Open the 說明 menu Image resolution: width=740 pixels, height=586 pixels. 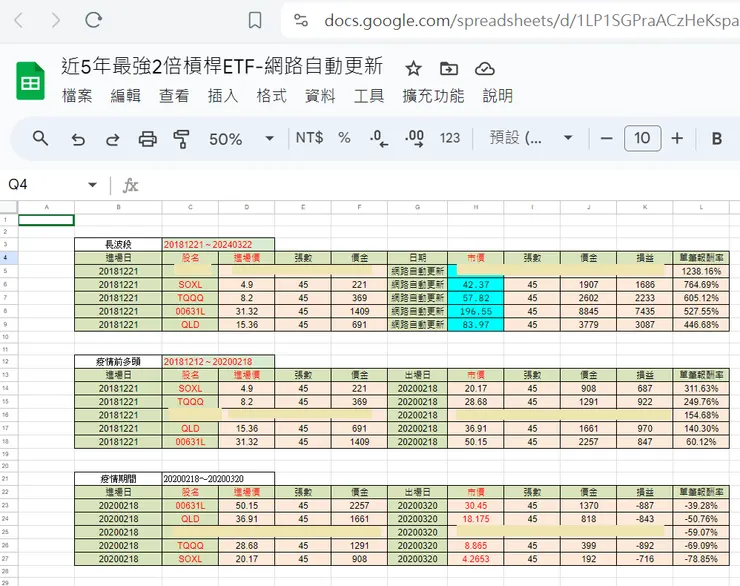tap(497, 96)
